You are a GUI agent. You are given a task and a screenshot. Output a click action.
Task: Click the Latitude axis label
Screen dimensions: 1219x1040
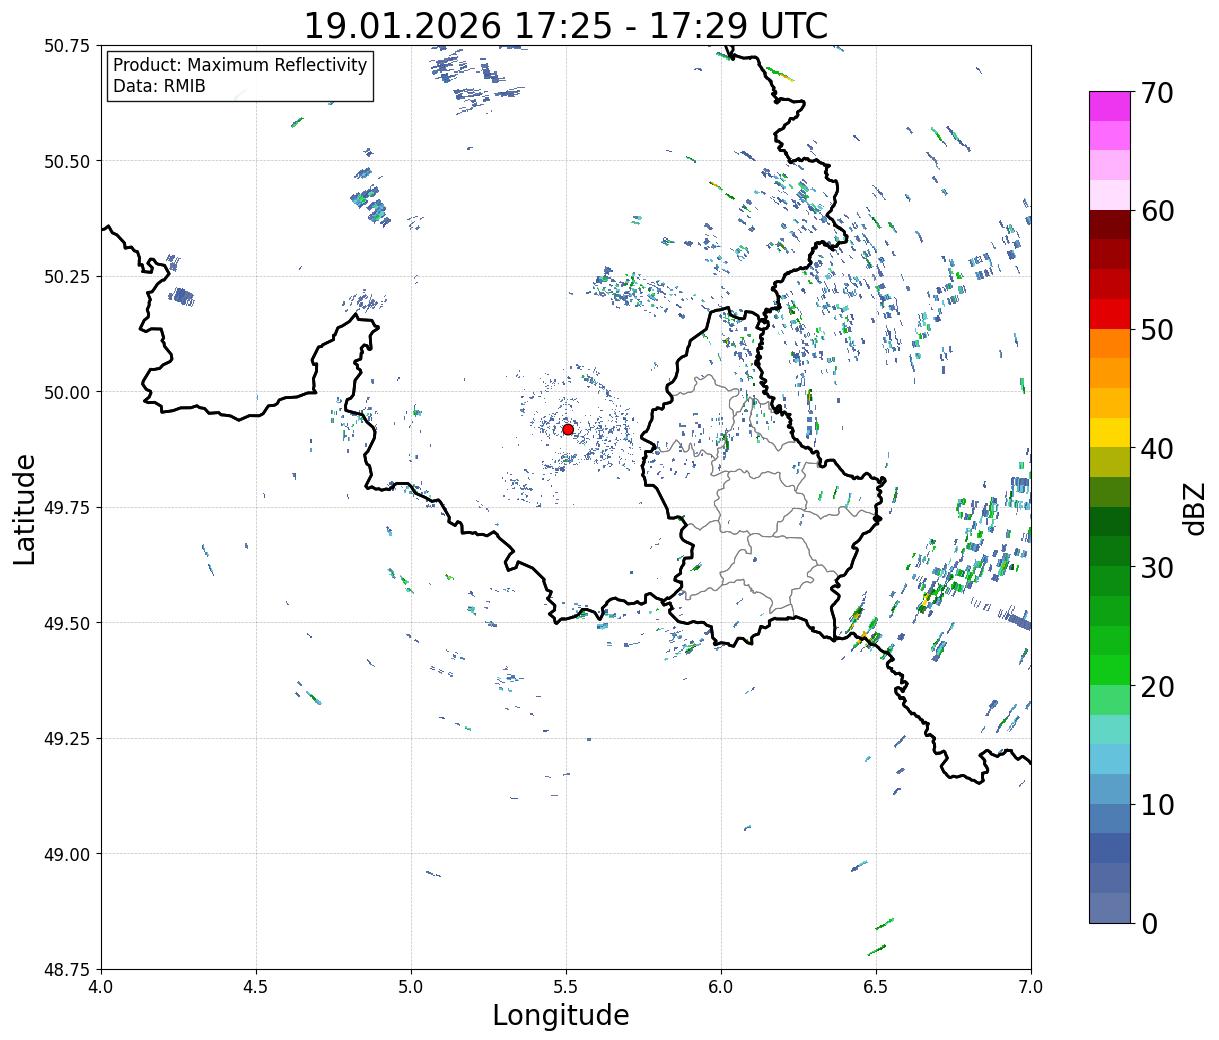(25, 508)
